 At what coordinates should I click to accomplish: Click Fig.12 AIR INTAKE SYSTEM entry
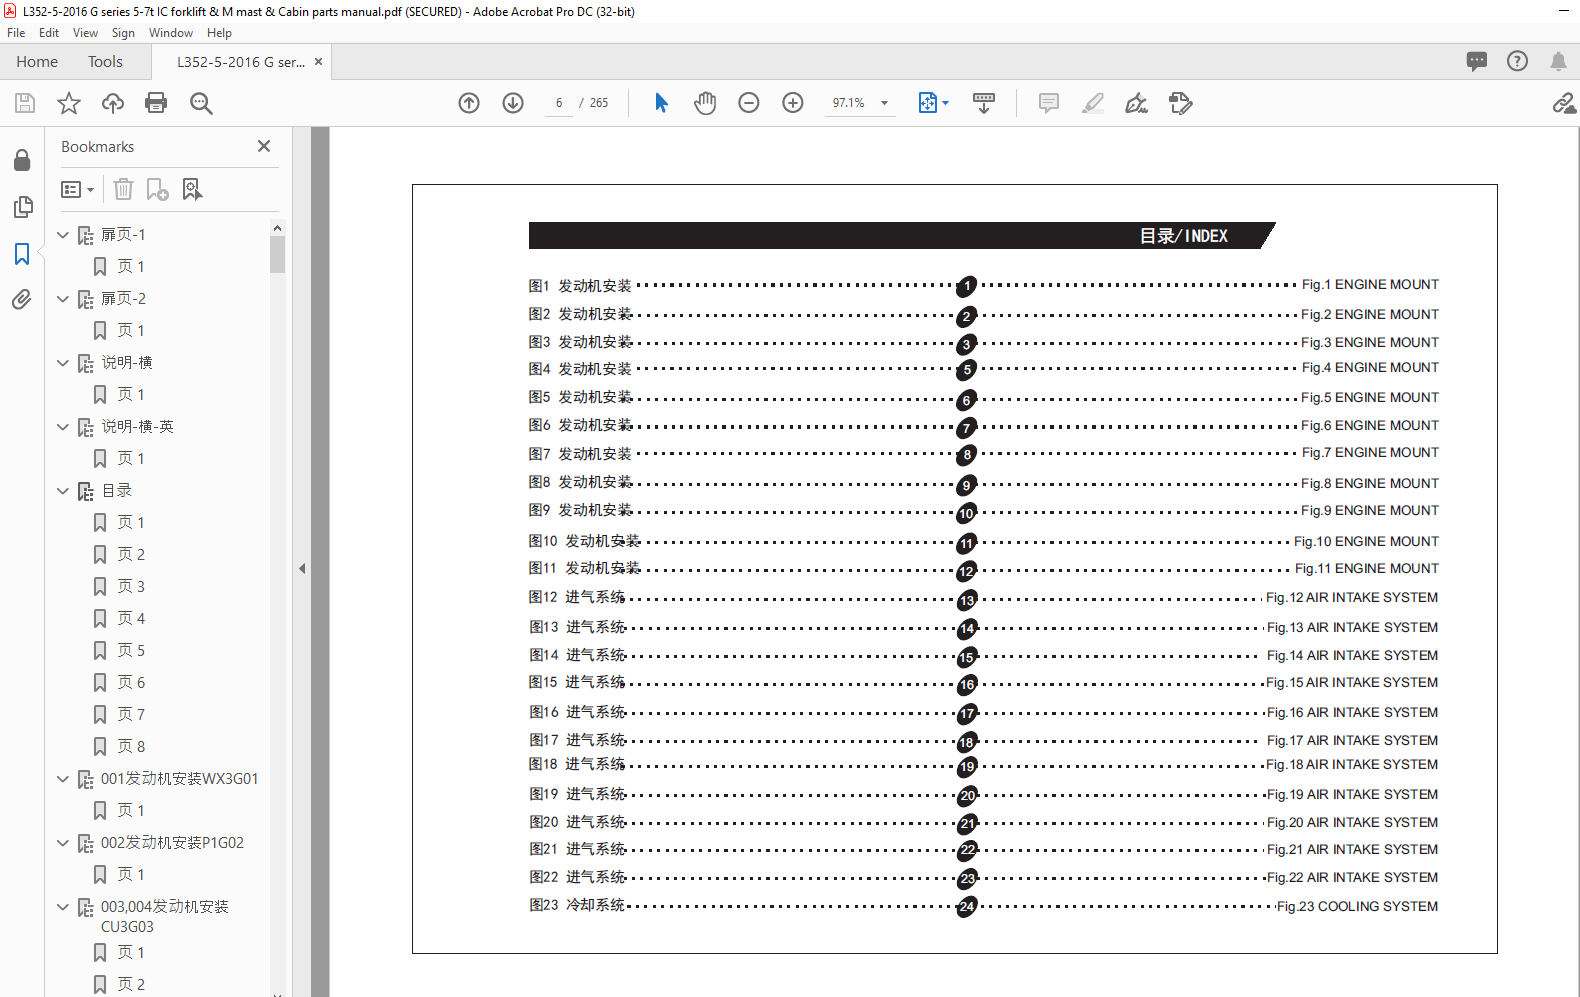(x=1352, y=597)
